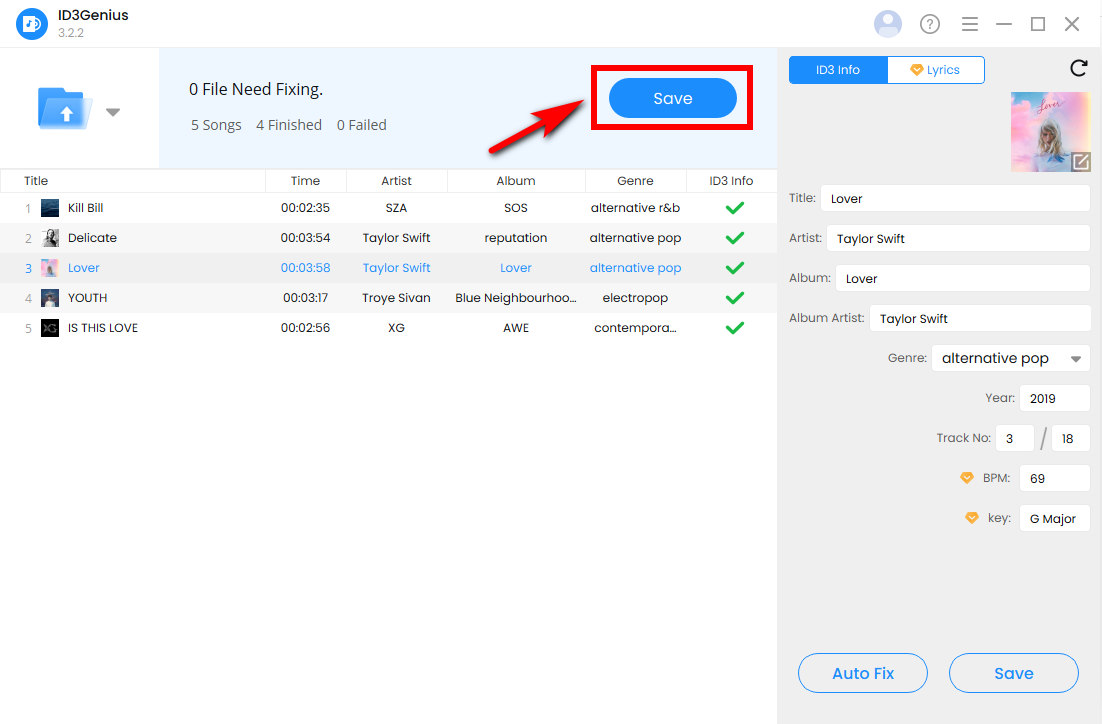Click the Album Artist input field
This screenshot has height=724, width=1102.
980,318
